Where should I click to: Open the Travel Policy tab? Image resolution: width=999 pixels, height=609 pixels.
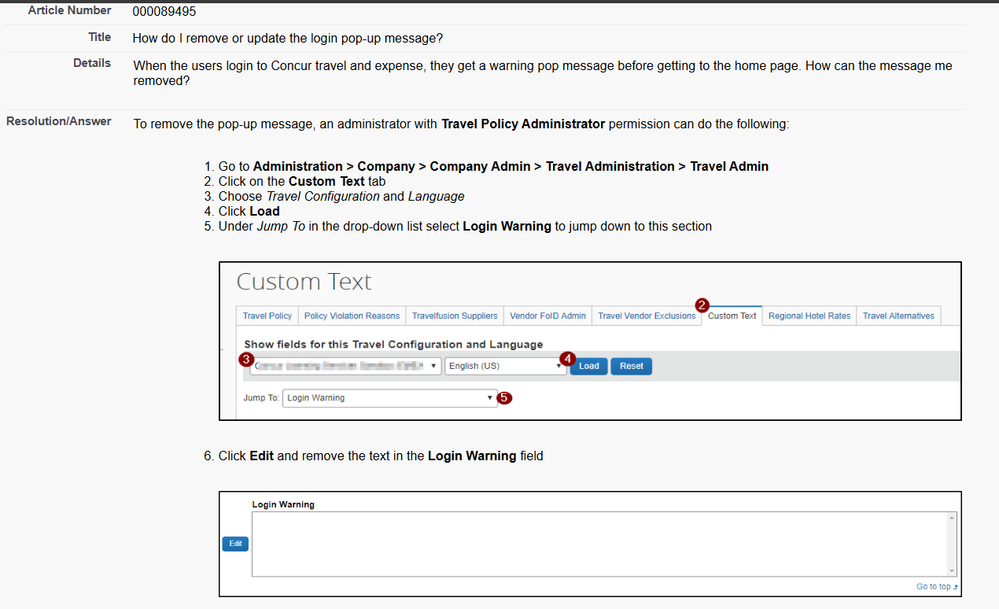[x=267, y=316]
